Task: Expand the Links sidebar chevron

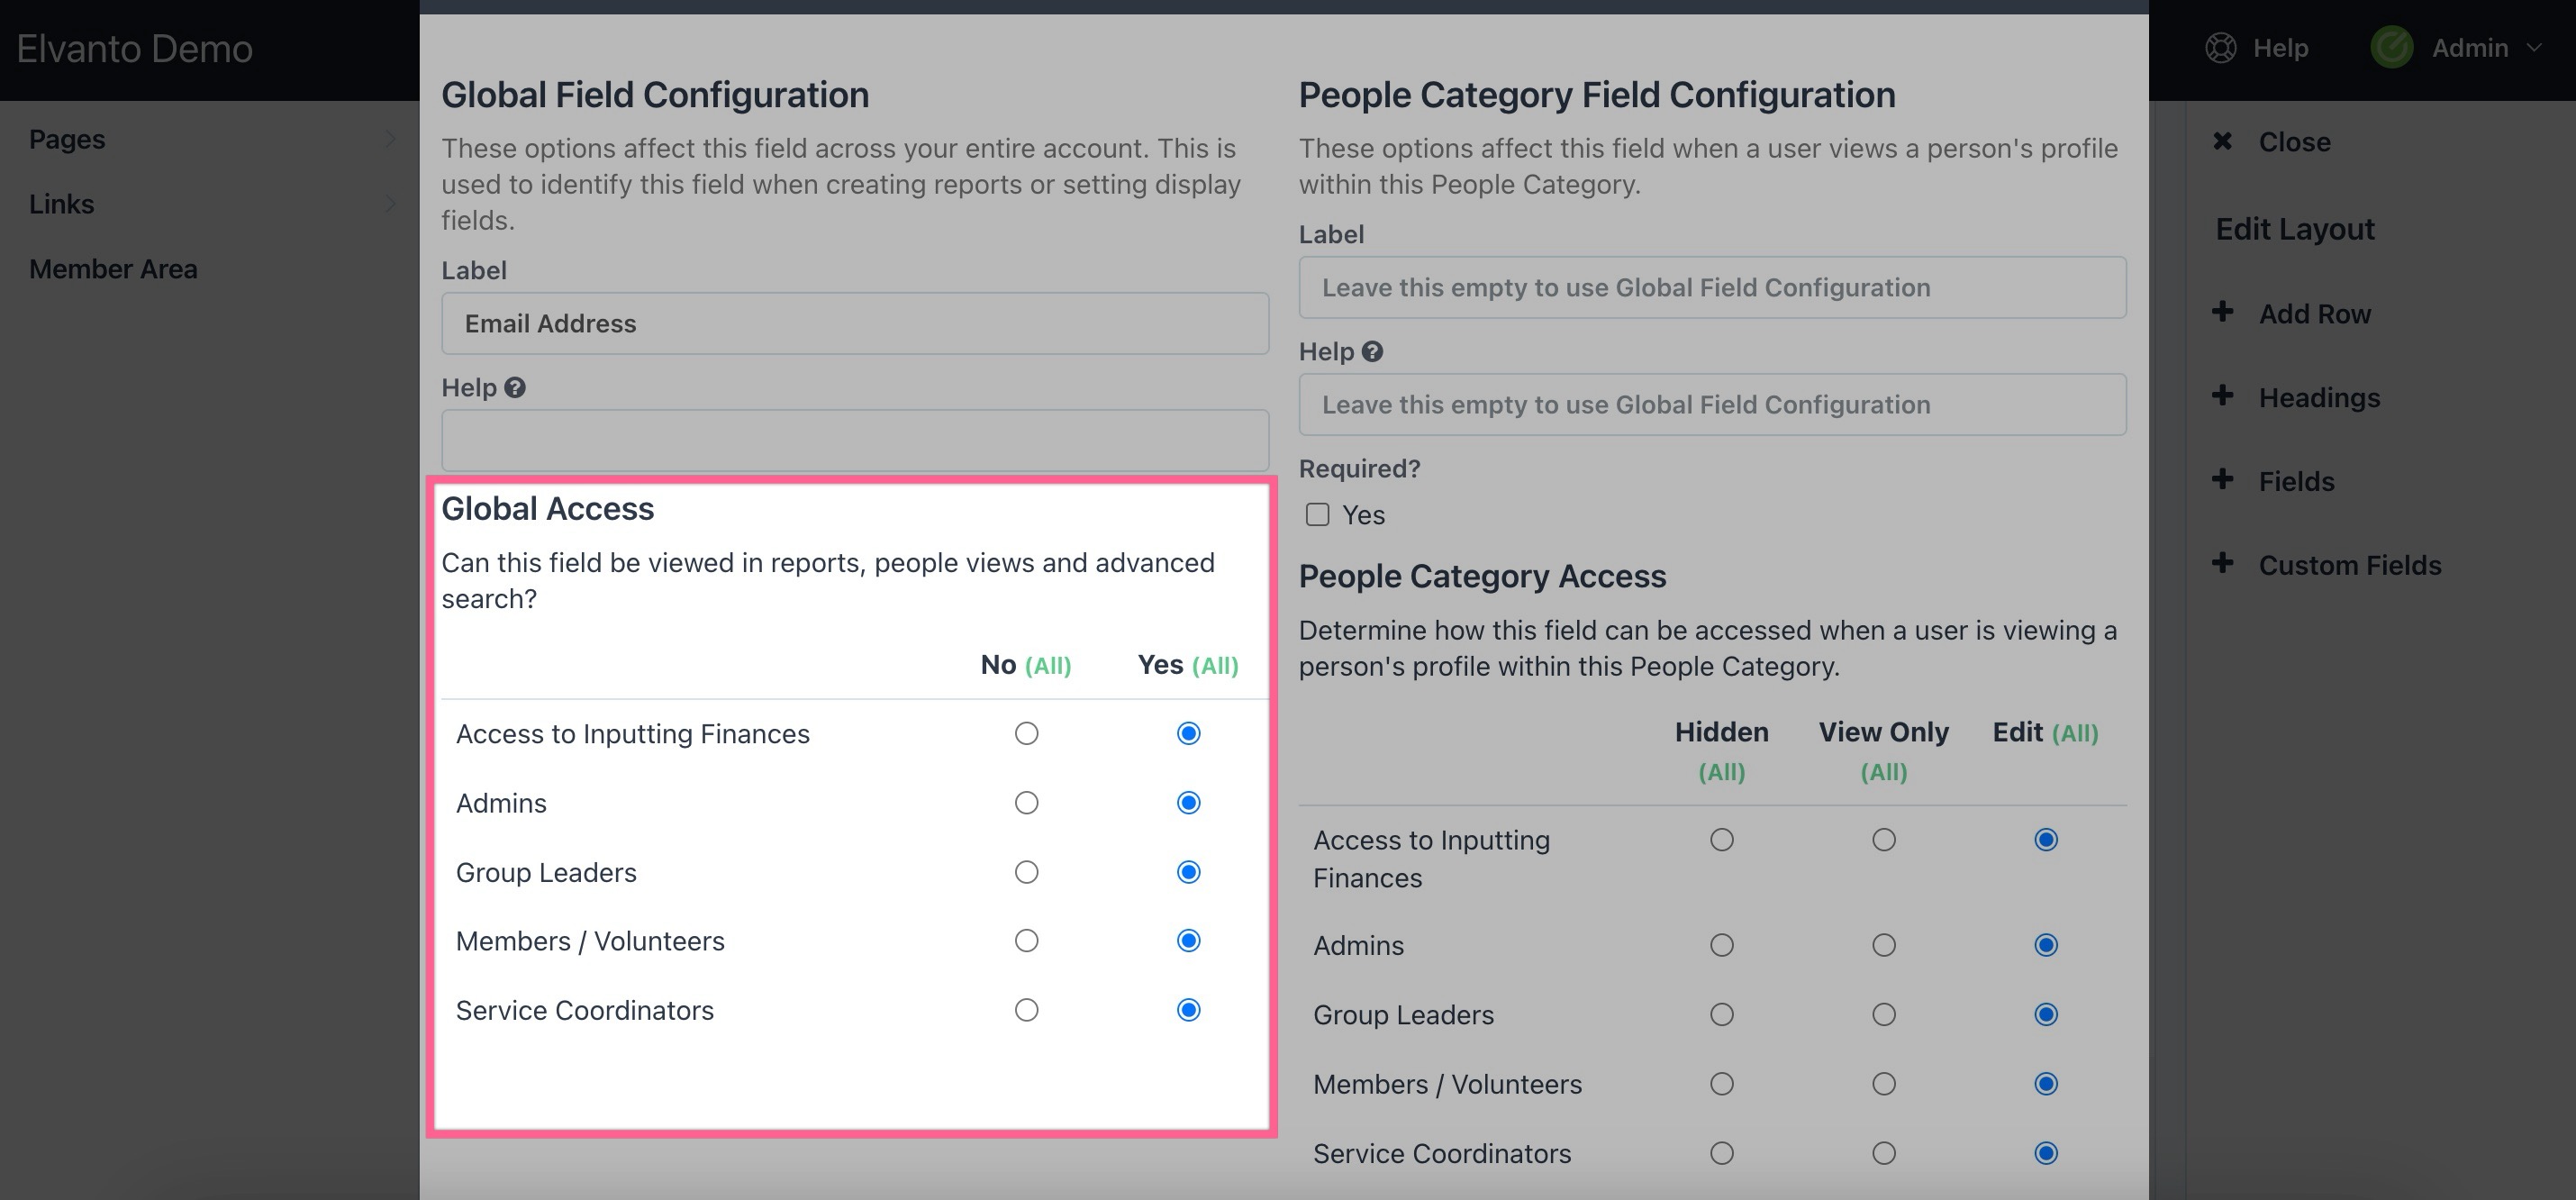Action: (x=390, y=204)
